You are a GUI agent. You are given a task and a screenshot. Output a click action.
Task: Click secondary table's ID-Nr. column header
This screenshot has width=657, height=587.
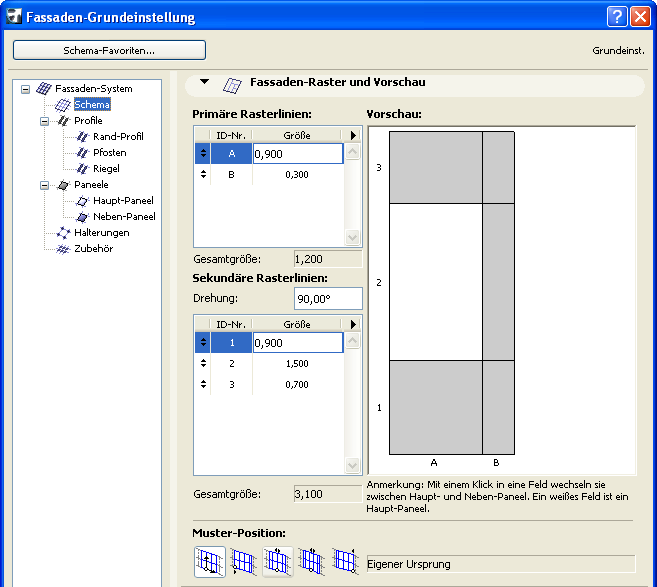pos(231,324)
